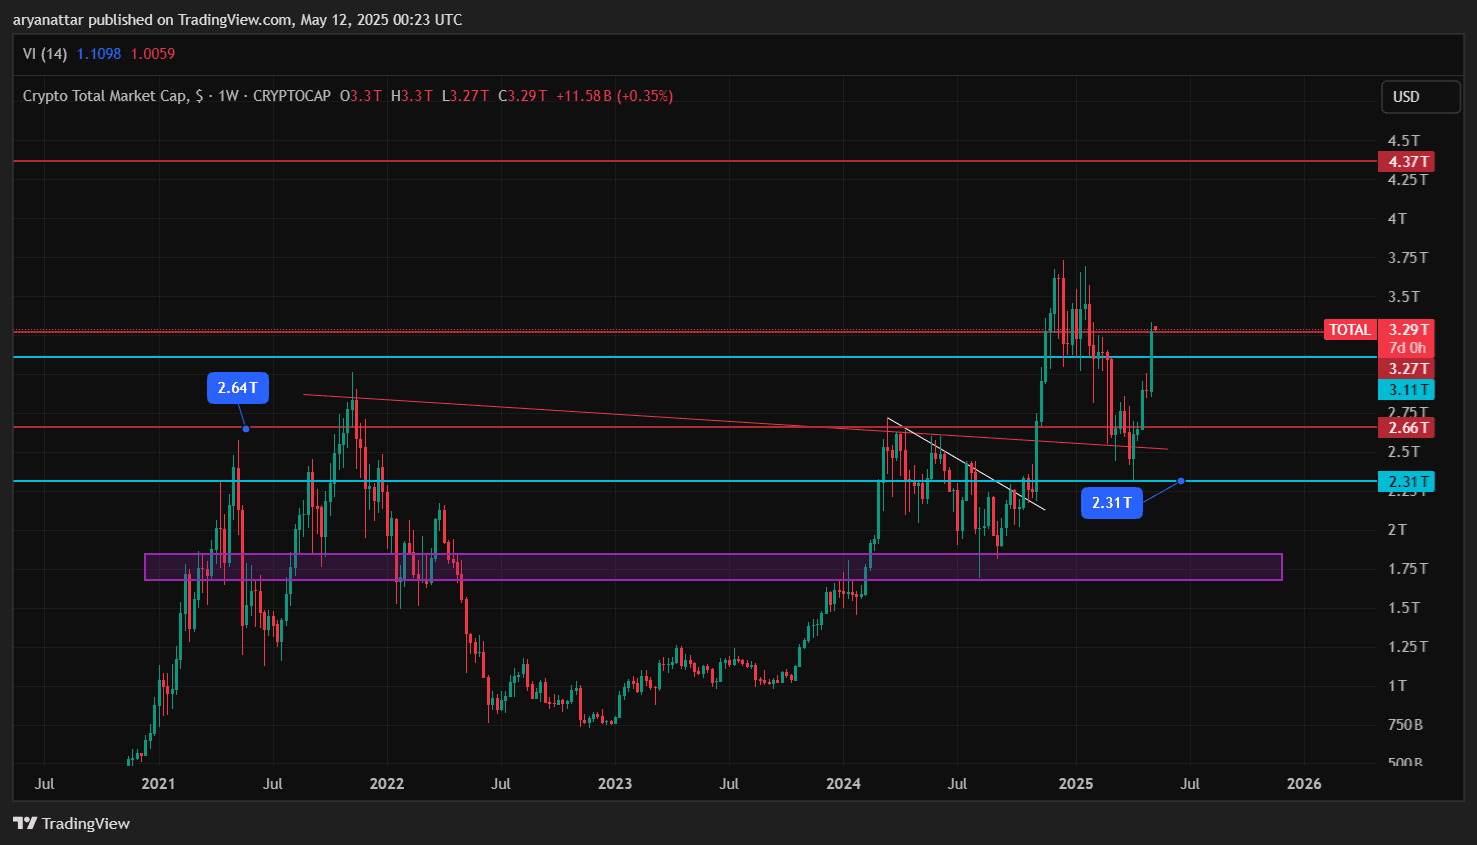Viewport: 1477px width, 845px height.
Task: Click the 1.75T price axis label
Action: [1408, 568]
